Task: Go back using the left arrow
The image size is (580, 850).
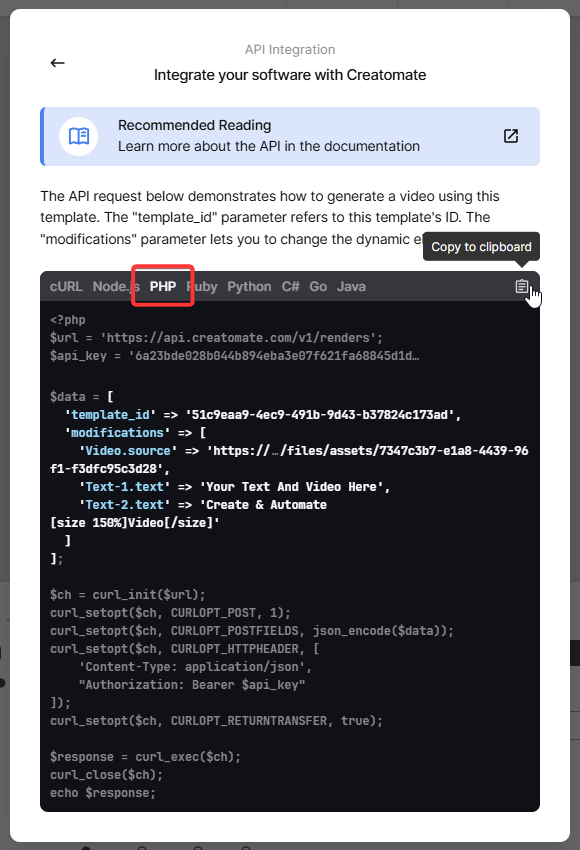Action: 57,63
